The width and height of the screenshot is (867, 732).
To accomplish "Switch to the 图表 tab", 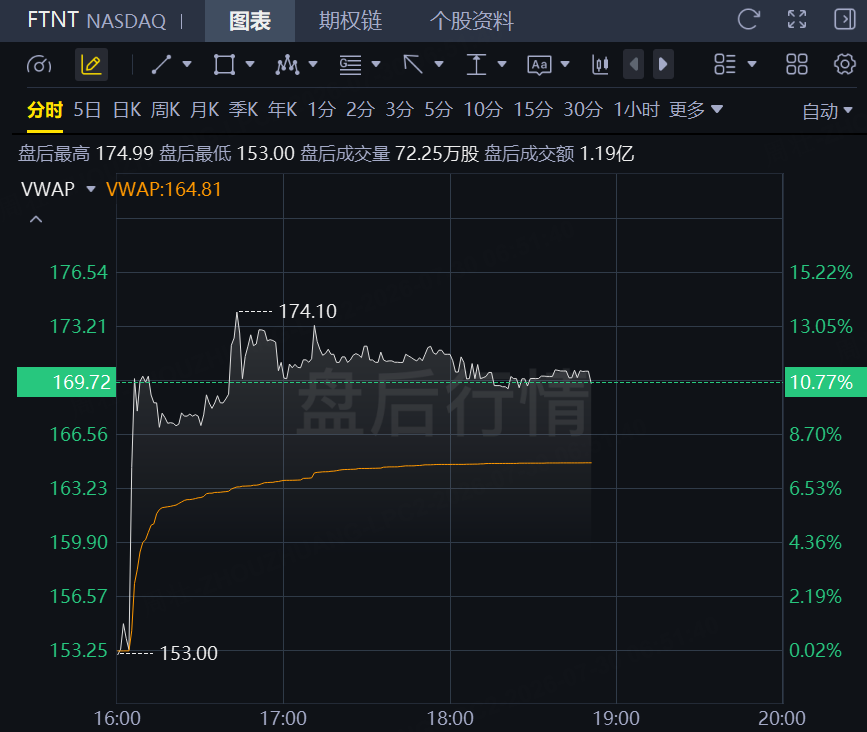I will point(250,21).
